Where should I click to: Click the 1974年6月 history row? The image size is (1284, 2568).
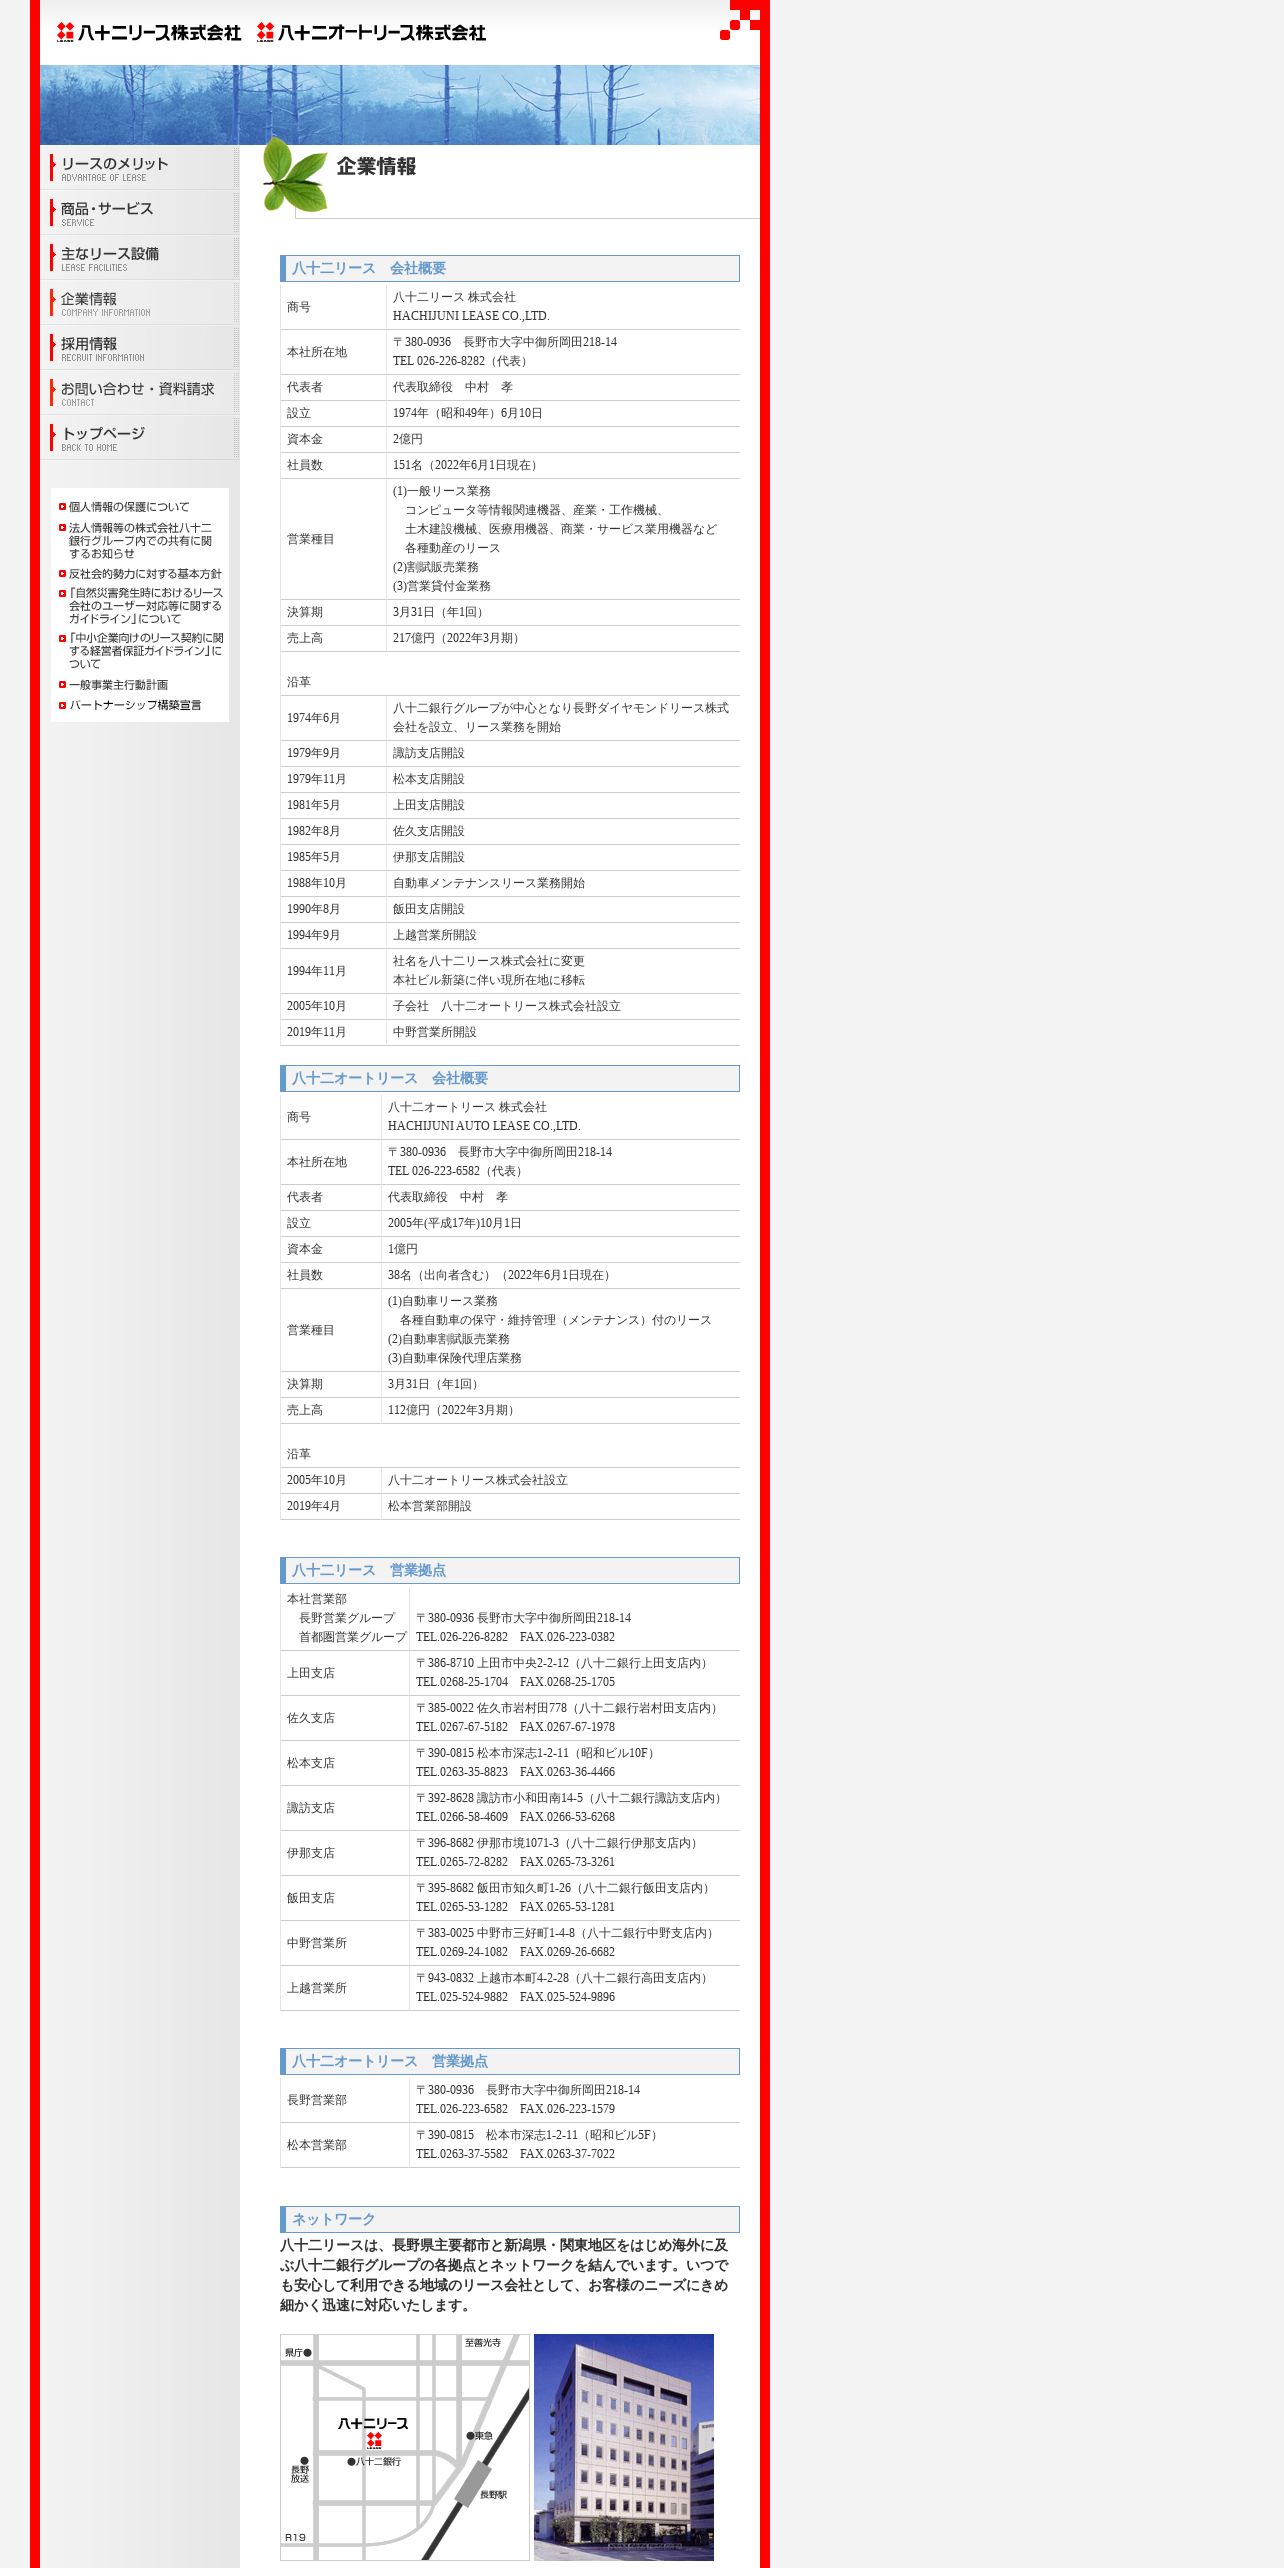pyautogui.click(x=510, y=718)
